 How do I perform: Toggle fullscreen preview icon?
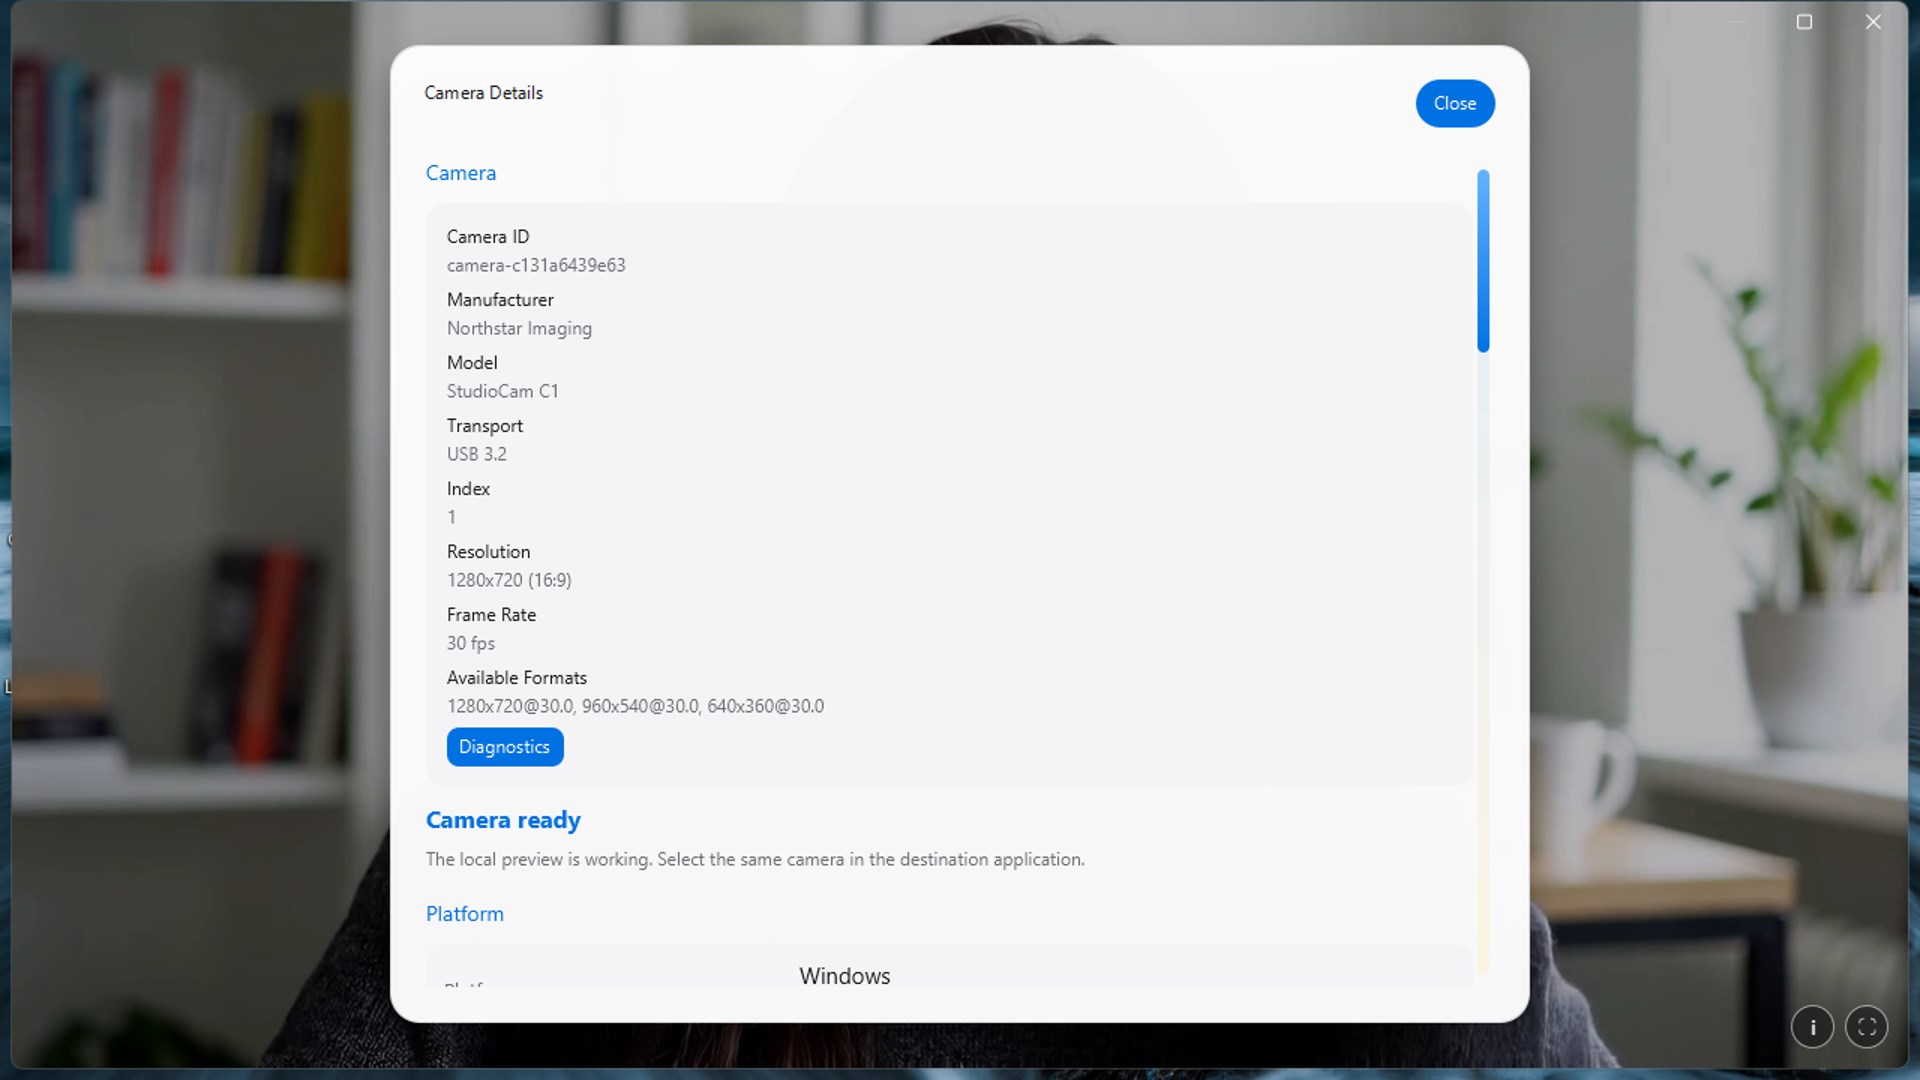[1866, 1027]
